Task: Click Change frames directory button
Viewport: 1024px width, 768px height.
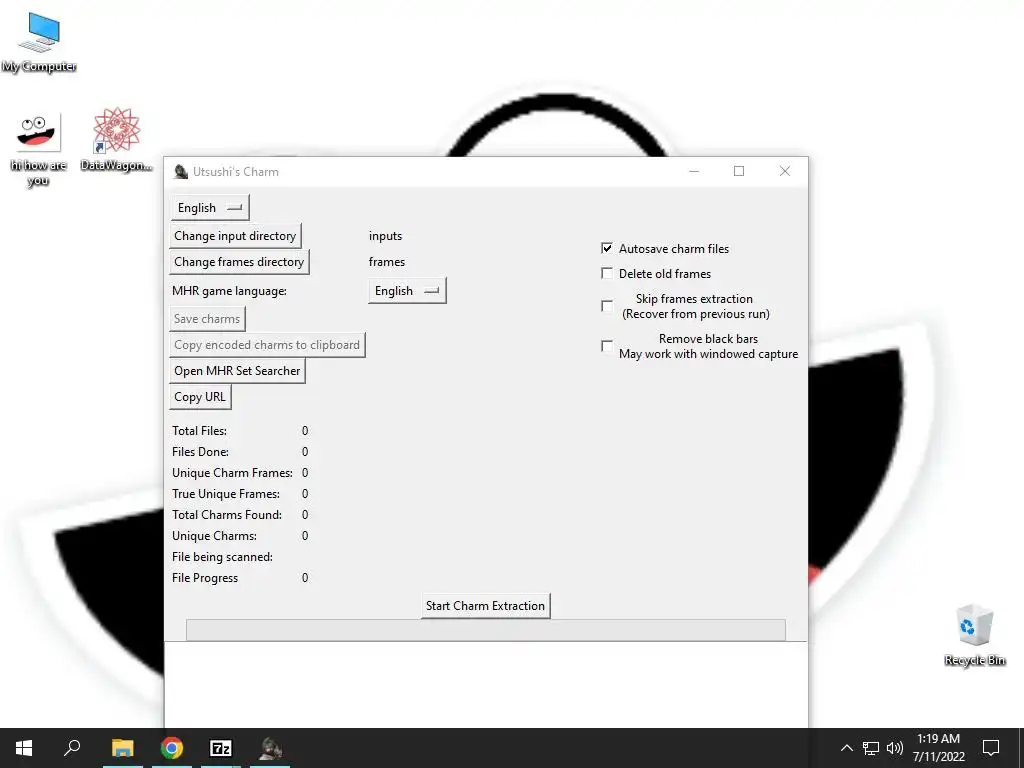Action: 239,262
